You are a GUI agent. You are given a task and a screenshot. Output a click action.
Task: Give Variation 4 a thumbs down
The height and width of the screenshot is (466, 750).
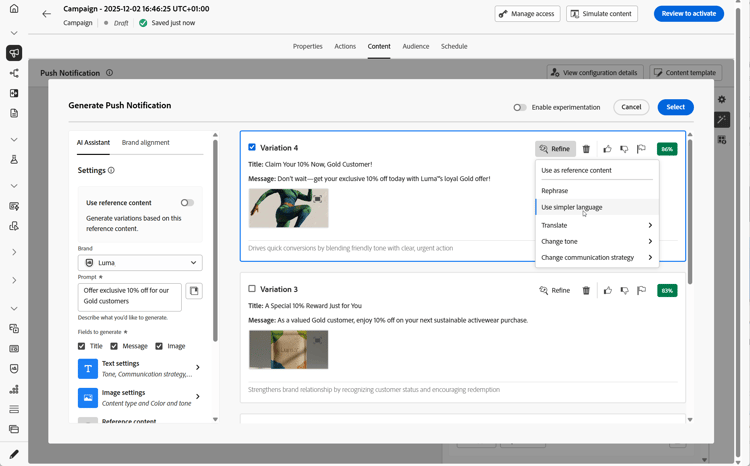tap(624, 149)
